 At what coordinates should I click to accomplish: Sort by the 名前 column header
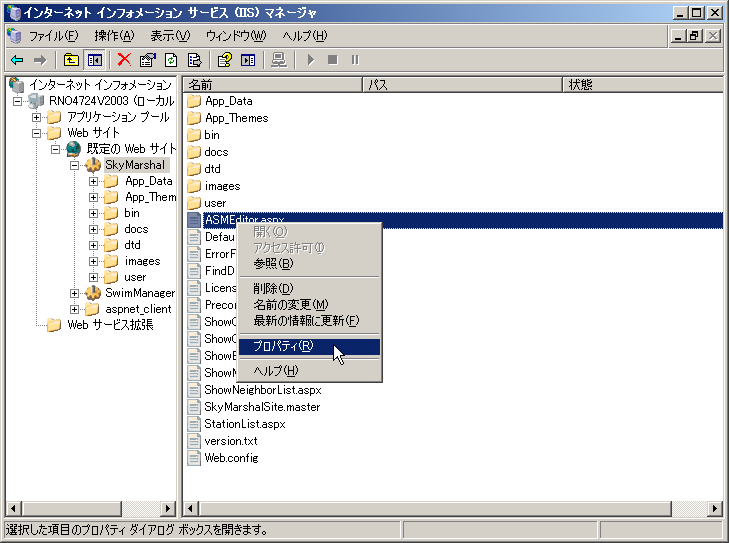[x=273, y=85]
